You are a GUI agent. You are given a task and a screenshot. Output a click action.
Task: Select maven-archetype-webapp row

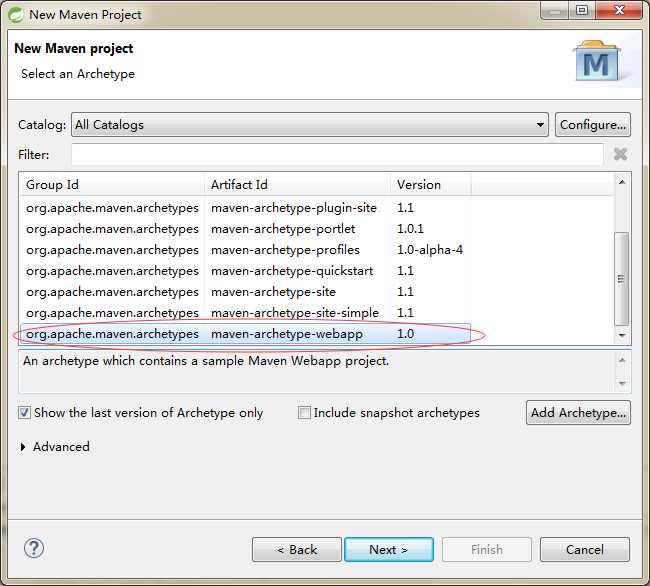(x=245, y=334)
